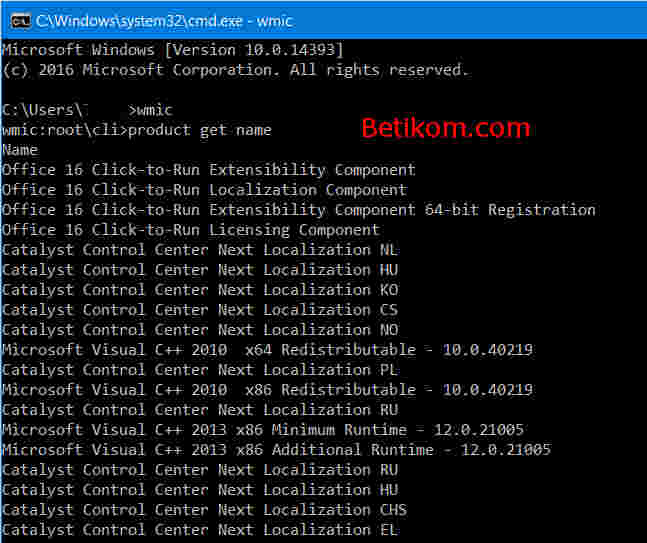Image resolution: width=647 pixels, height=543 pixels.
Task: Click 'Catalyst Control Center Next Localization PL'
Action: 200,370
